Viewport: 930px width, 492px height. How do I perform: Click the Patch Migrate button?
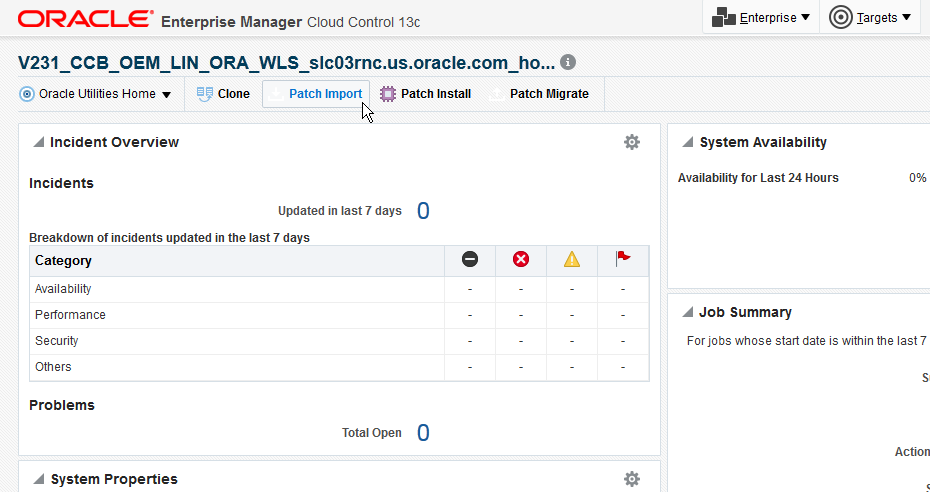tap(540, 94)
